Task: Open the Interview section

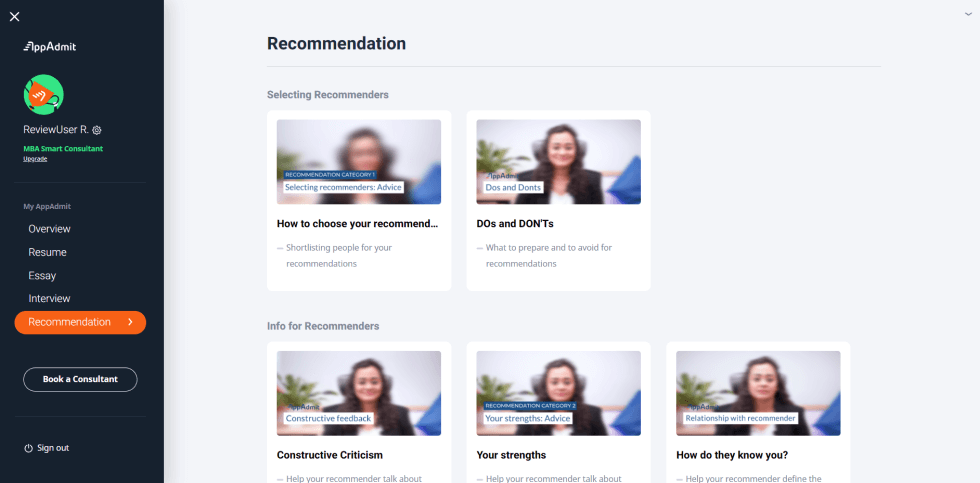Action: 49,299
